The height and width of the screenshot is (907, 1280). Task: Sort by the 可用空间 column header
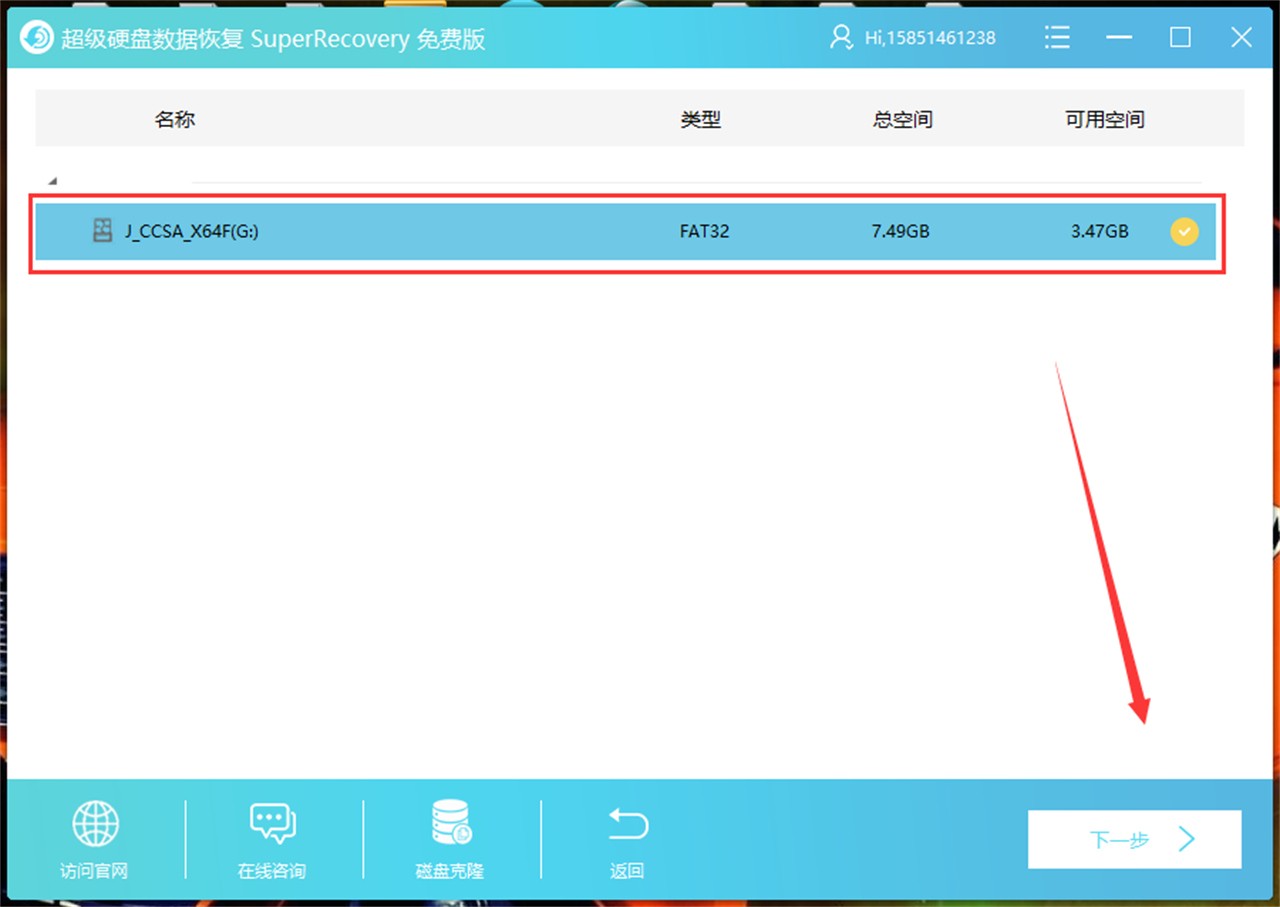1104,119
